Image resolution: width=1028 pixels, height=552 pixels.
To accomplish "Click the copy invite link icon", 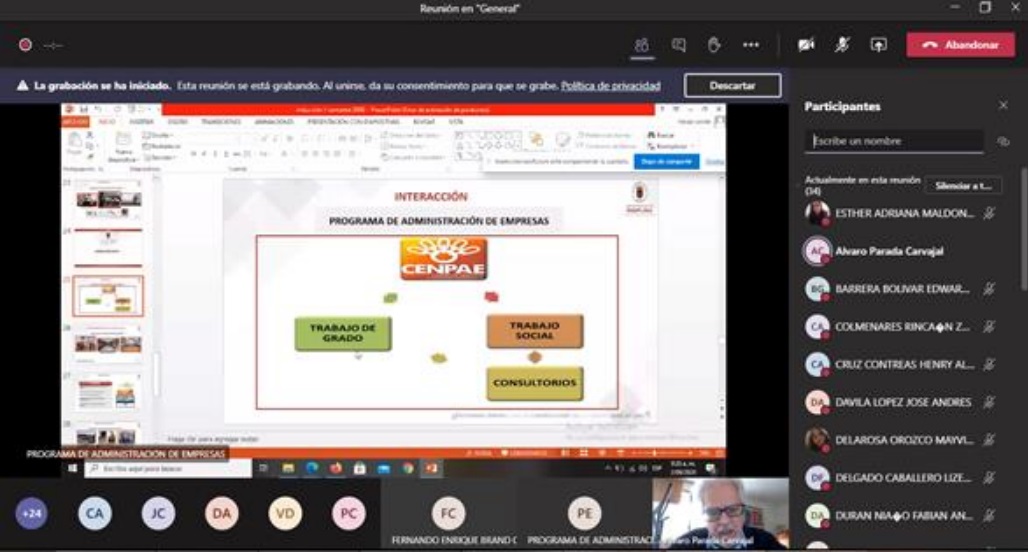I will pyautogui.click(x=1003, y=142).
